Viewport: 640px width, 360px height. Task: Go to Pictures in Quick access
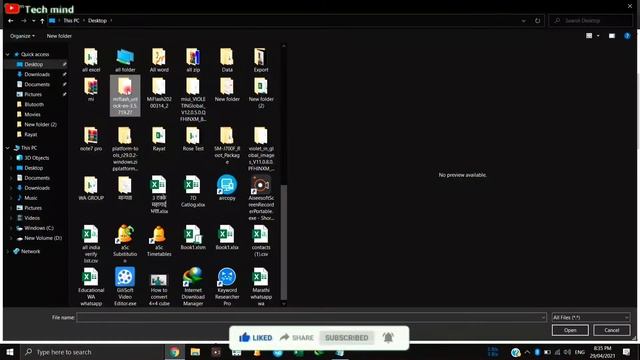pyautogui.click(x=33, y=94)
